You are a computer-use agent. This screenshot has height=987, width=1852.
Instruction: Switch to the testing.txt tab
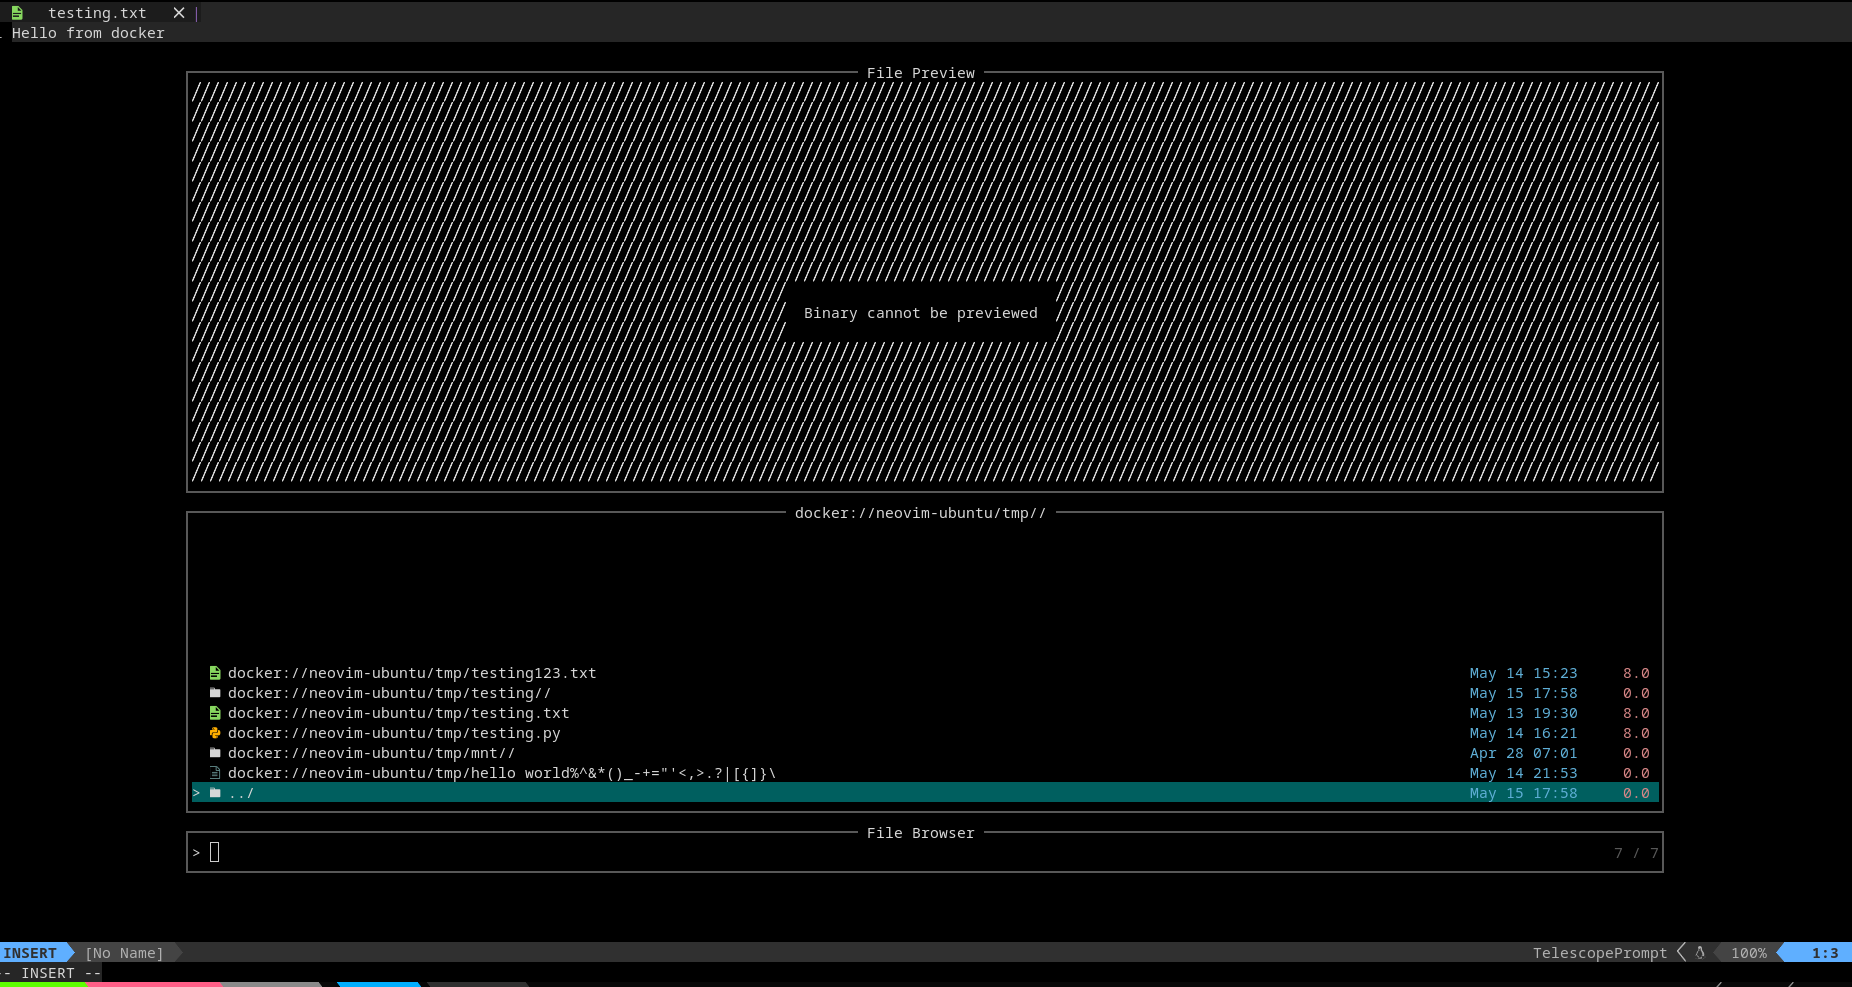click(x=99, y=12)
